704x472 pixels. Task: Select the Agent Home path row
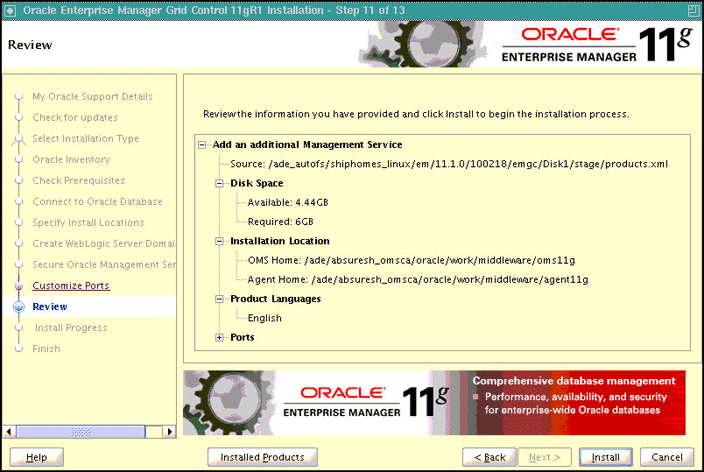(x=418, y=280)
